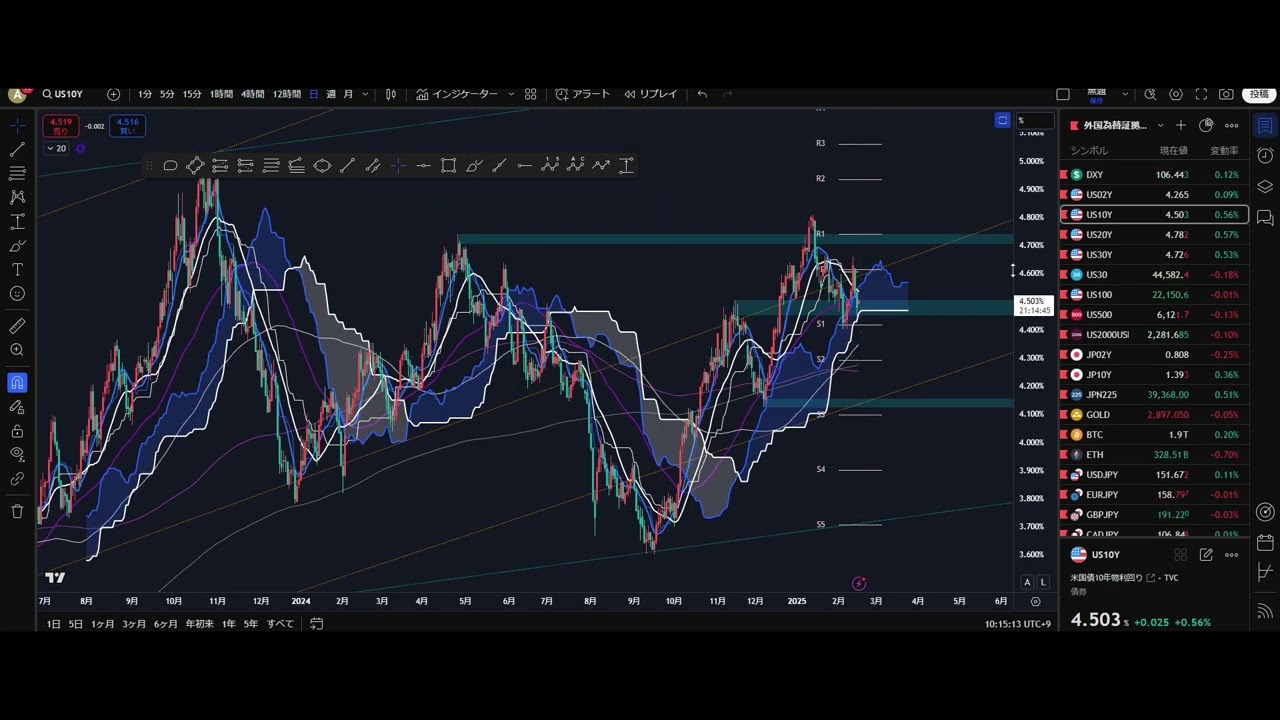Switch range to 6ヶ月
Image resolution: width=1280 pixels, height=720 pixels.
coord(166,624)
